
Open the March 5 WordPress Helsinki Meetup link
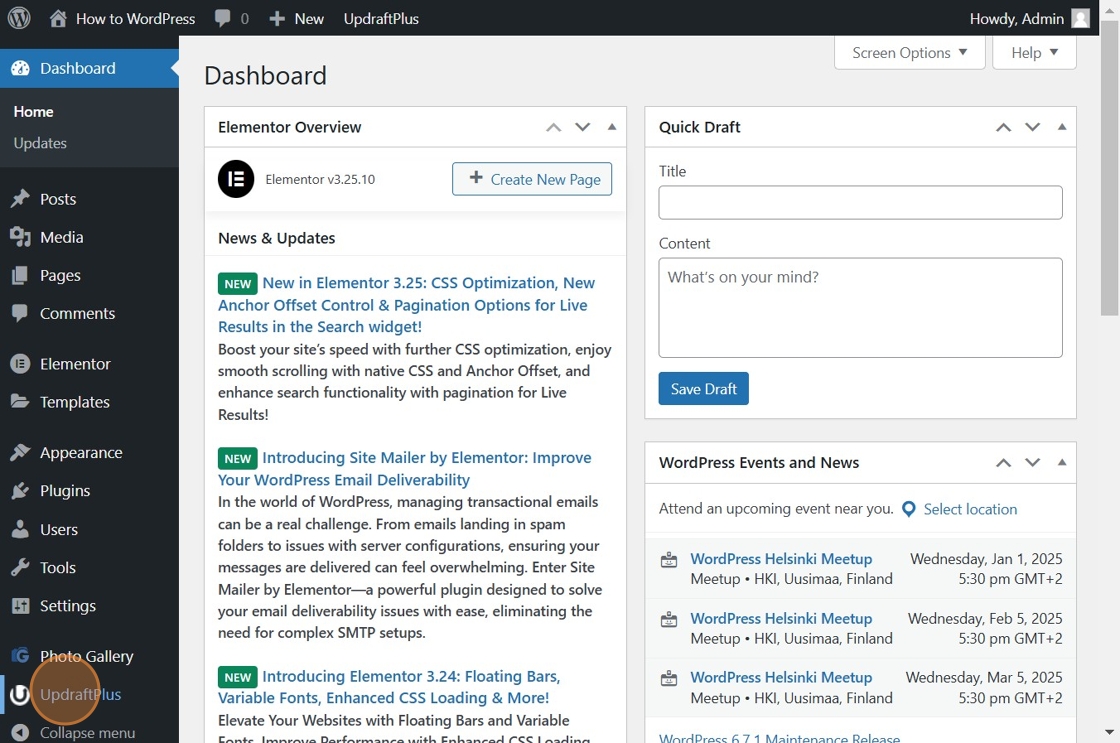[781, 677]
